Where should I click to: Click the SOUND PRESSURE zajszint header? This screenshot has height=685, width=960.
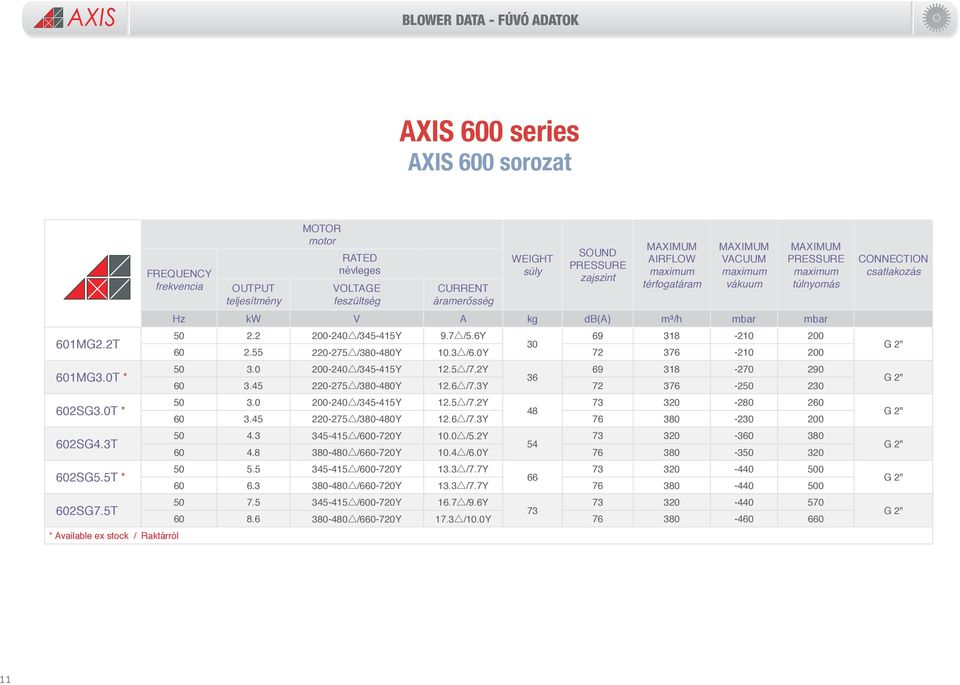click(598, 265)
